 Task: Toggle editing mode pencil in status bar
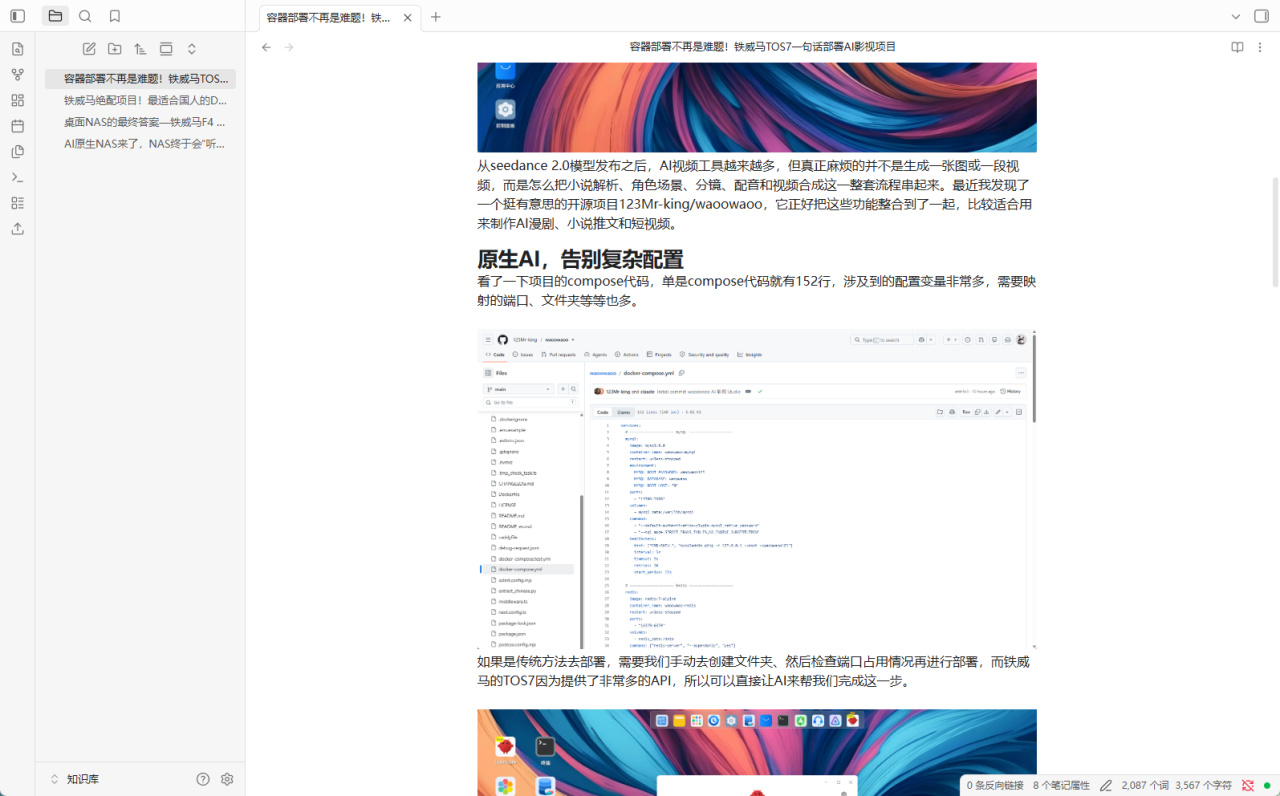(x=1106, y=786)
